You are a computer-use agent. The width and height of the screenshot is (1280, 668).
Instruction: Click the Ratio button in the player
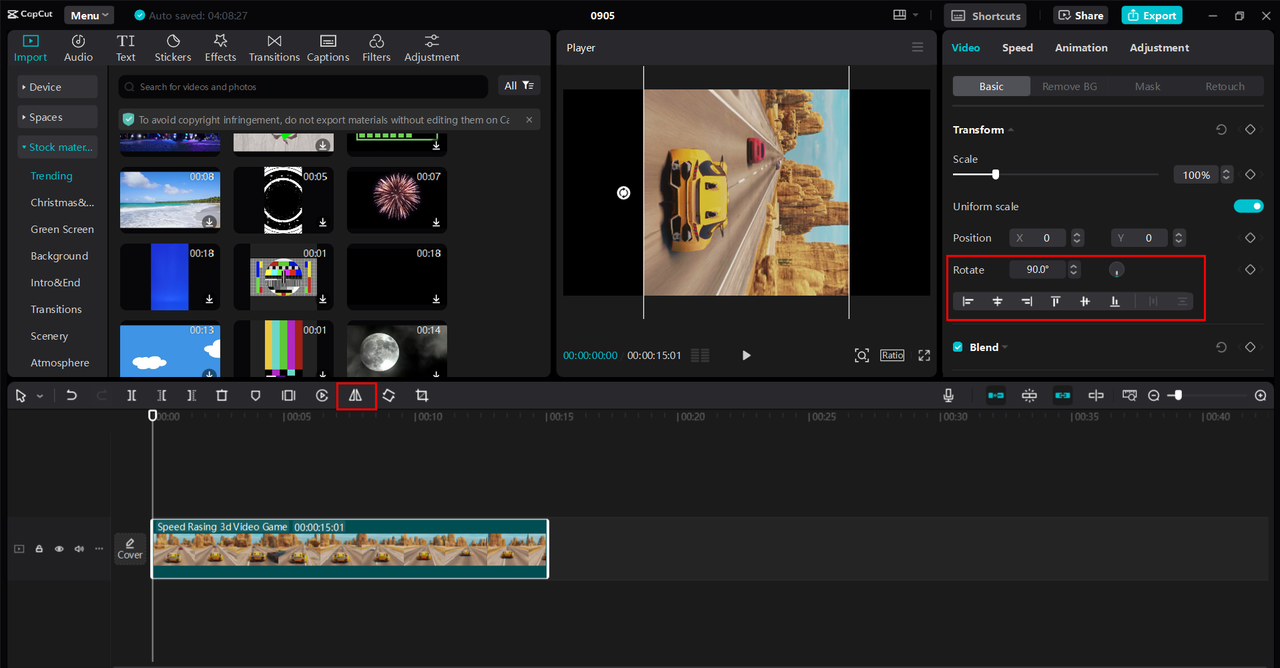point(892,355)
